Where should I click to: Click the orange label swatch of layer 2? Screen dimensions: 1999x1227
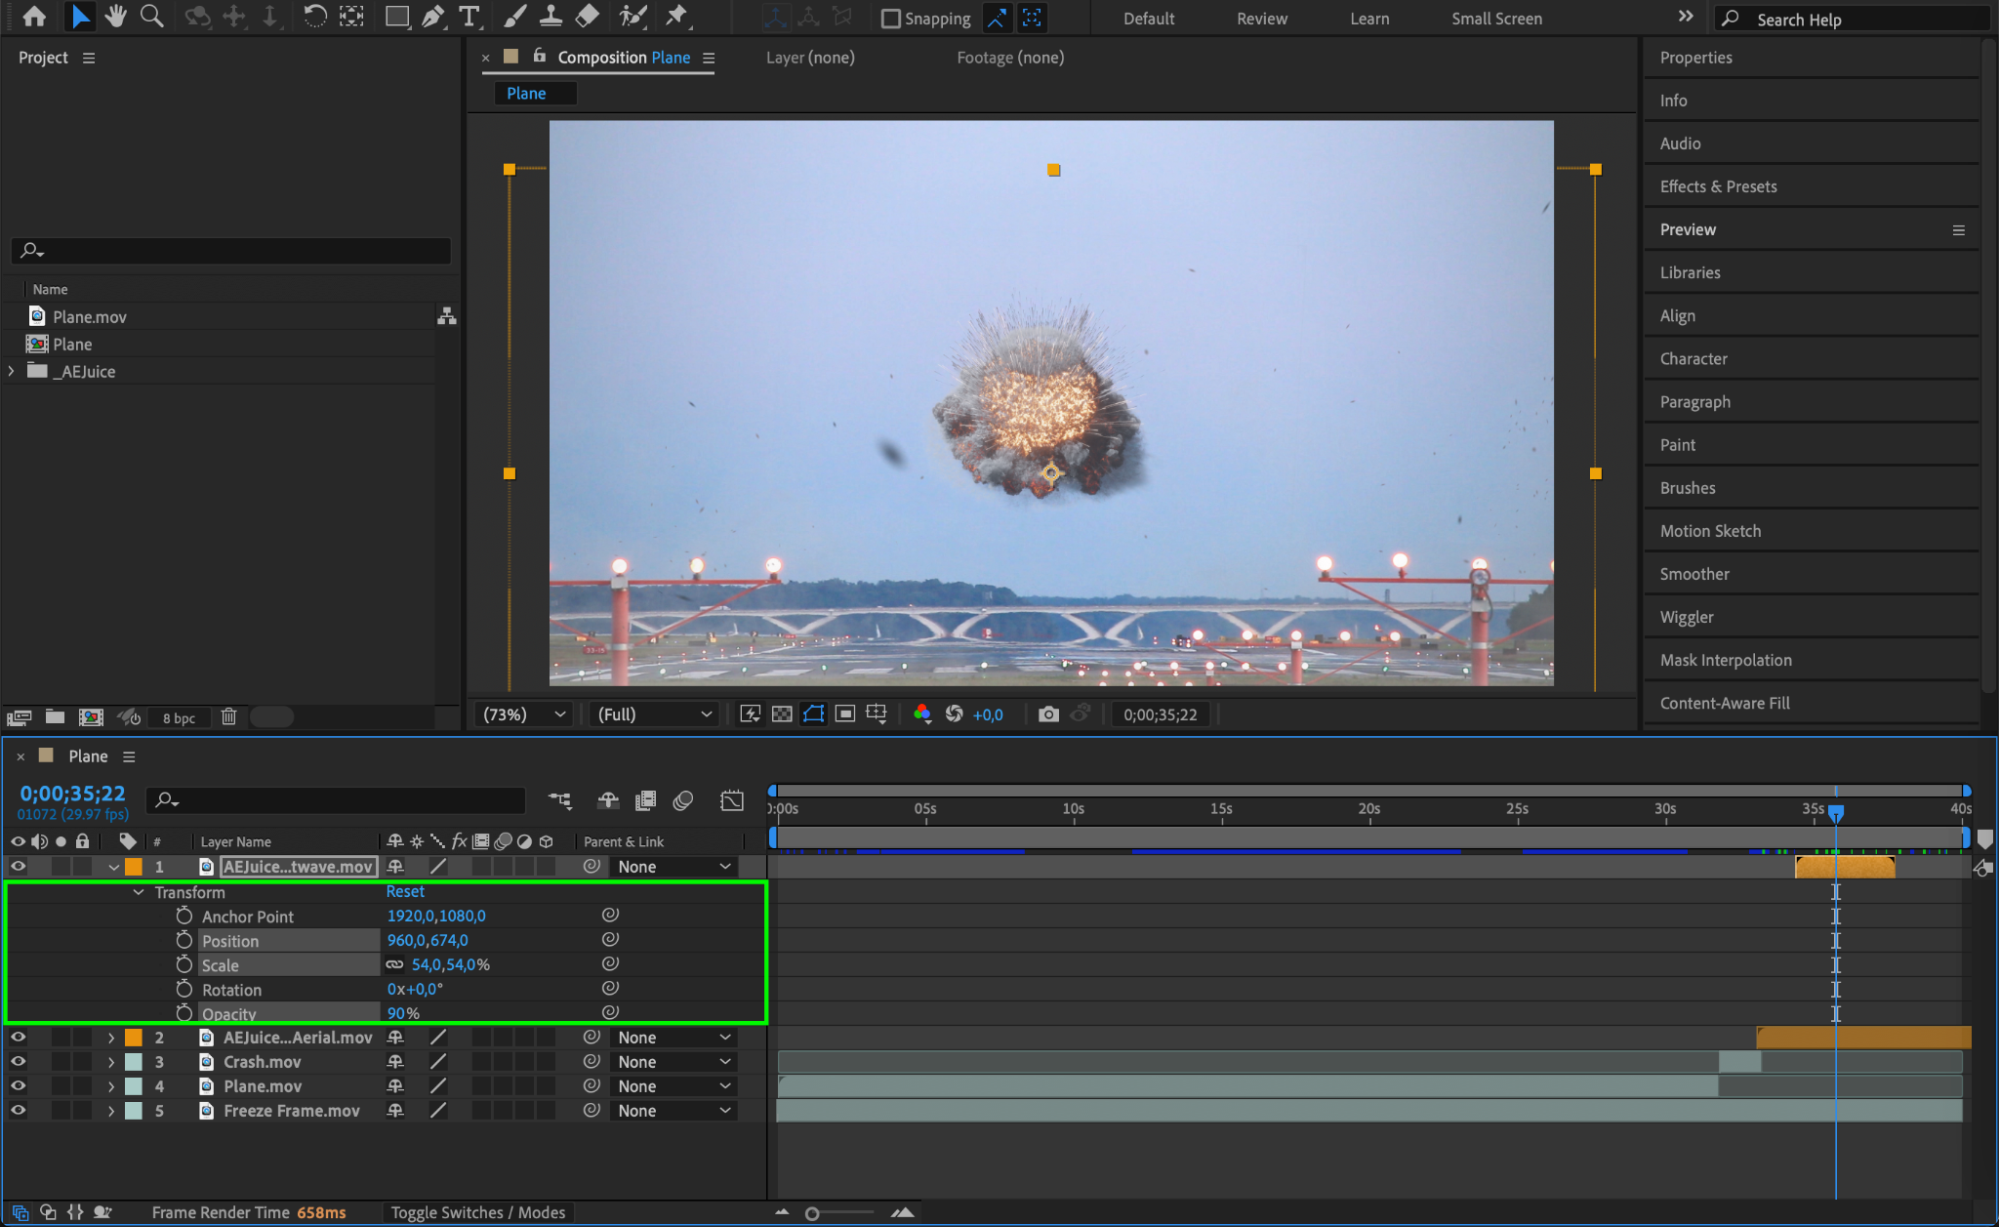[x=133, y=1038]
